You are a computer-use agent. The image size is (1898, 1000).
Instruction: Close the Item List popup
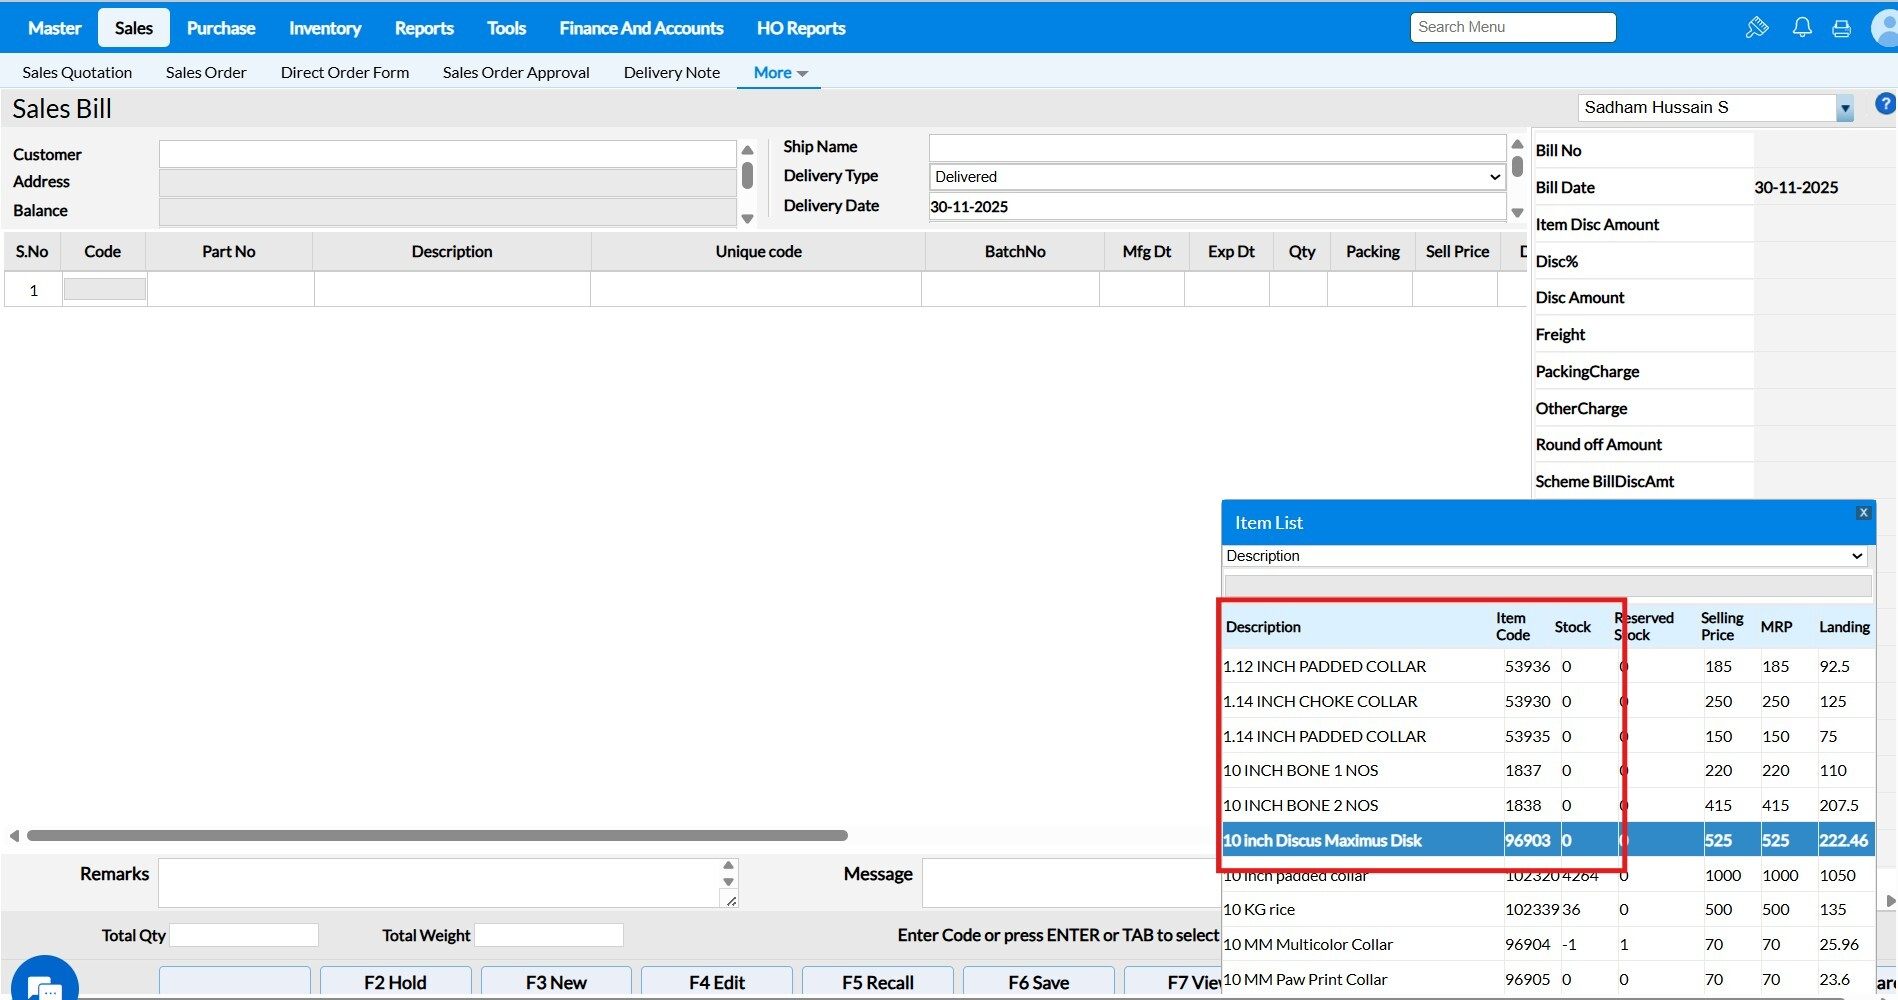pos(1863,513)
